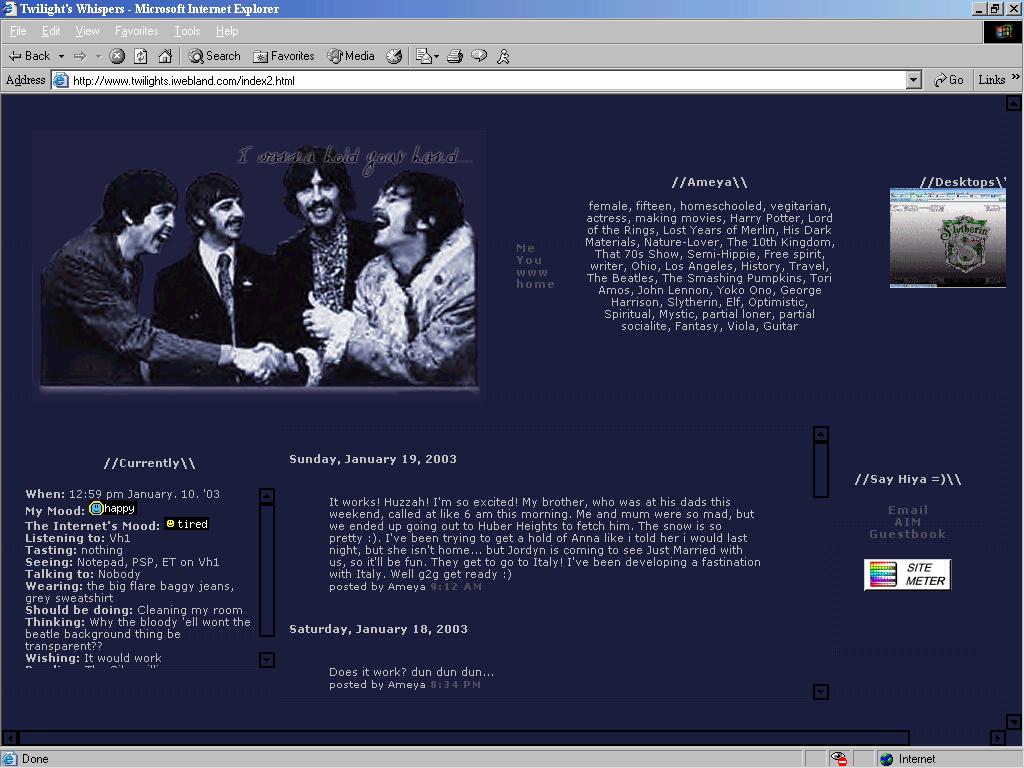This screenshot has width=1024, height=768.
Task: Click the '//Ameya\\' heading text
Action: (709, 182)
